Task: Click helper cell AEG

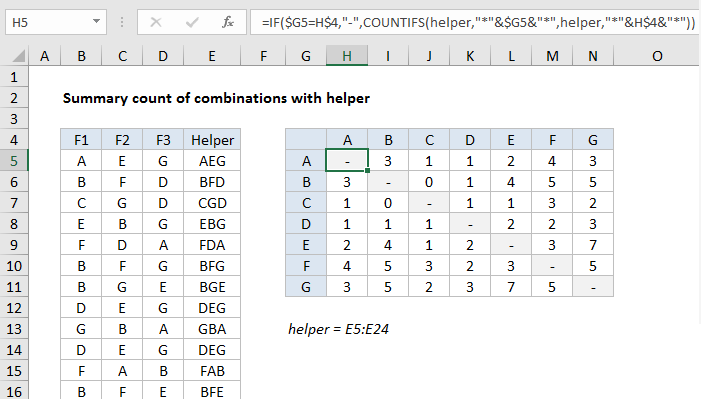Action: [212, 161]
